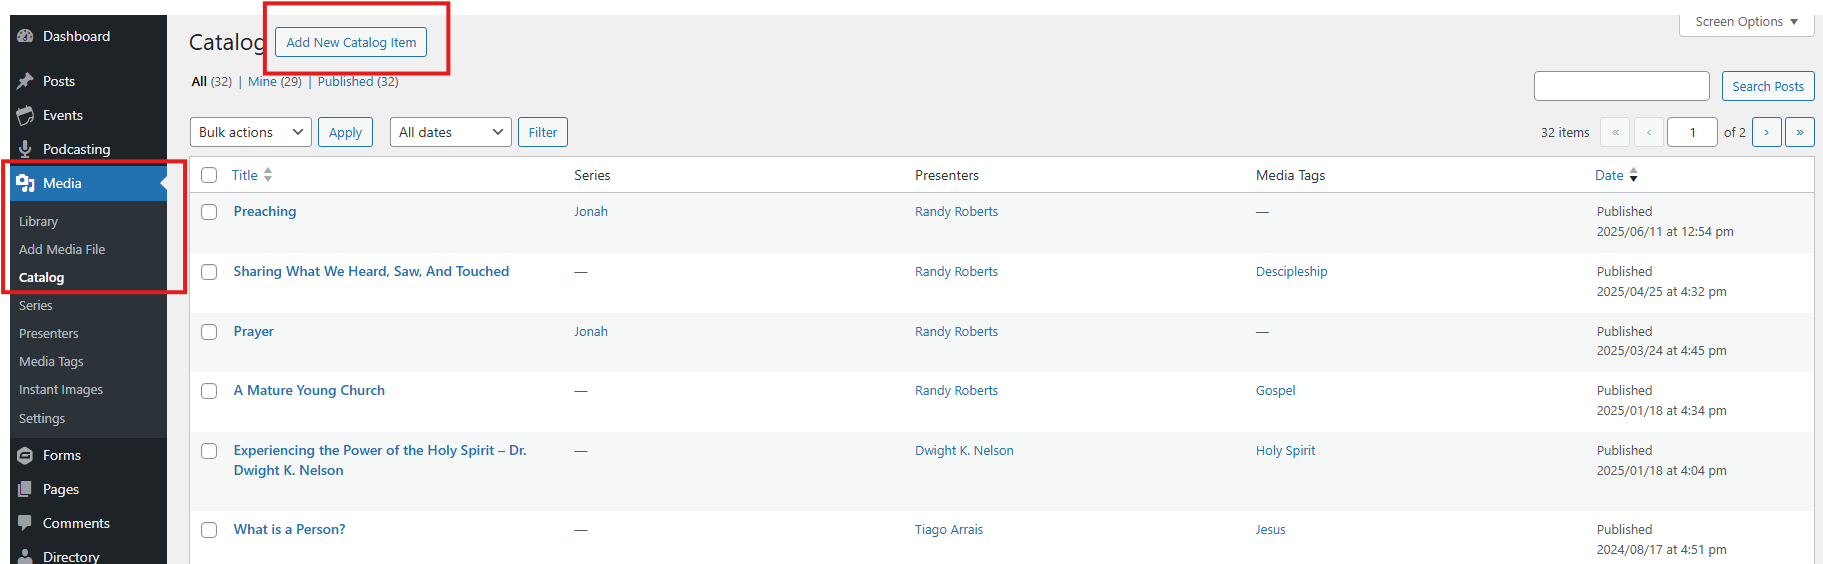The height and width of the screenshot is (564, 1823).
Task: Click the Directory person icon
Action: tap(25, 556)
